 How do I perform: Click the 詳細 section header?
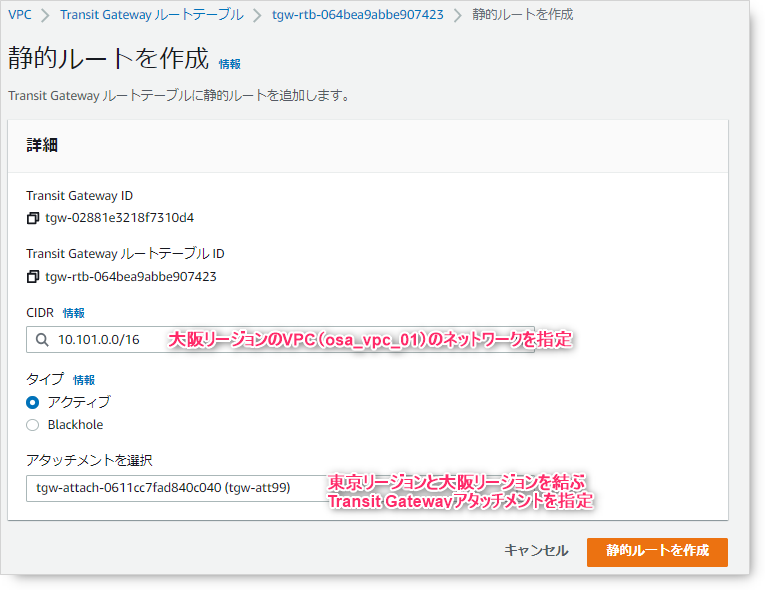[42, 145]
